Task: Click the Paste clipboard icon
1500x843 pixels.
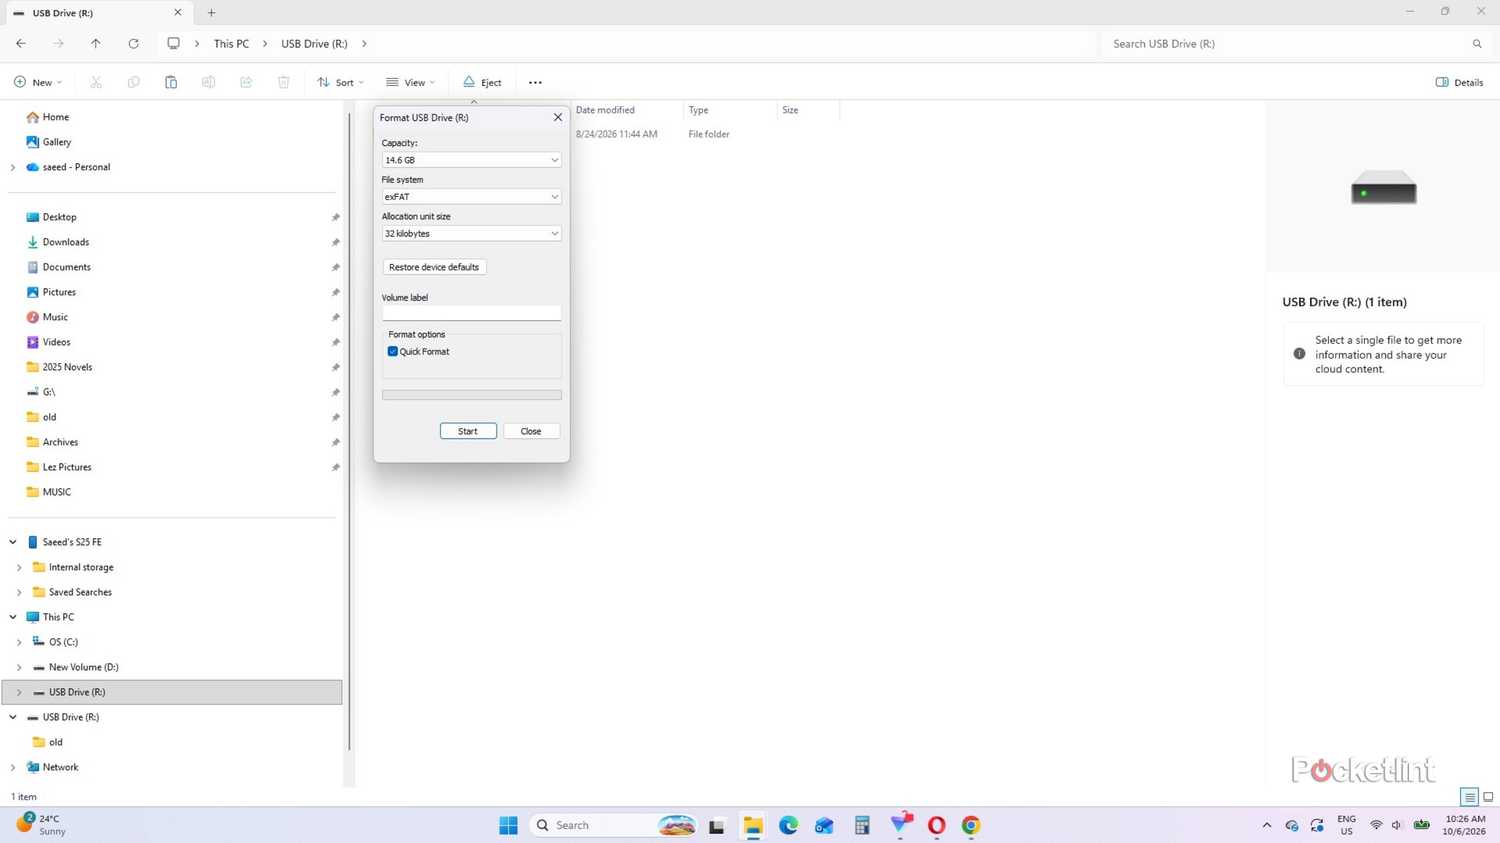Action: (x=171, y=82)
